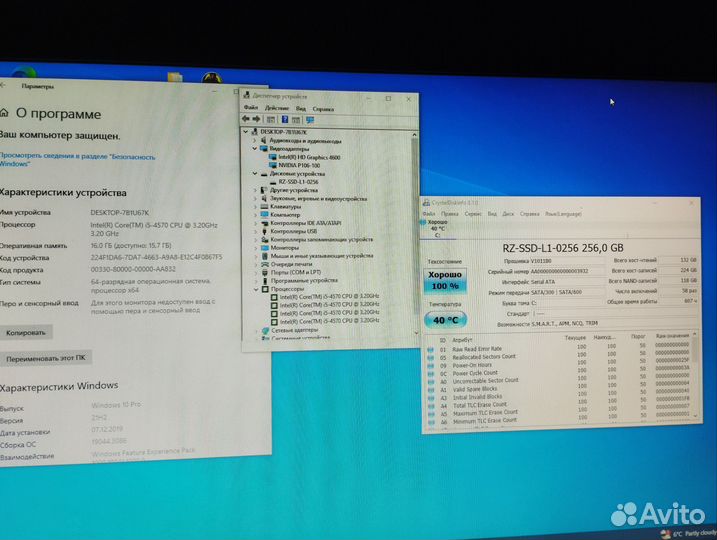Click the home icon next to О программе
Image resolution: width=717 pixels, height=540 pixels.
click(x=4, y=112)
